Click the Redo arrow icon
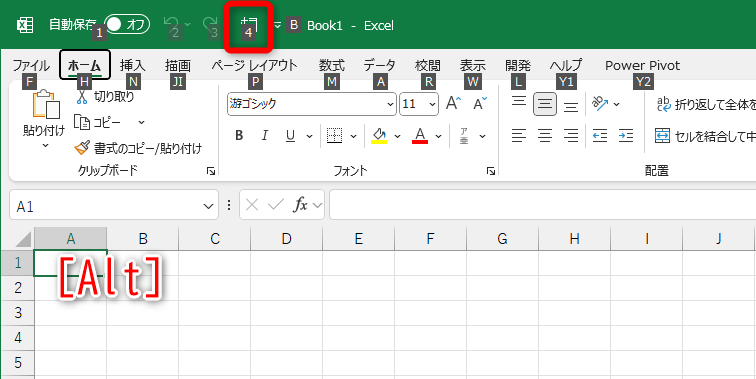Screen dimensions: 756x379 tap(211, 25)
